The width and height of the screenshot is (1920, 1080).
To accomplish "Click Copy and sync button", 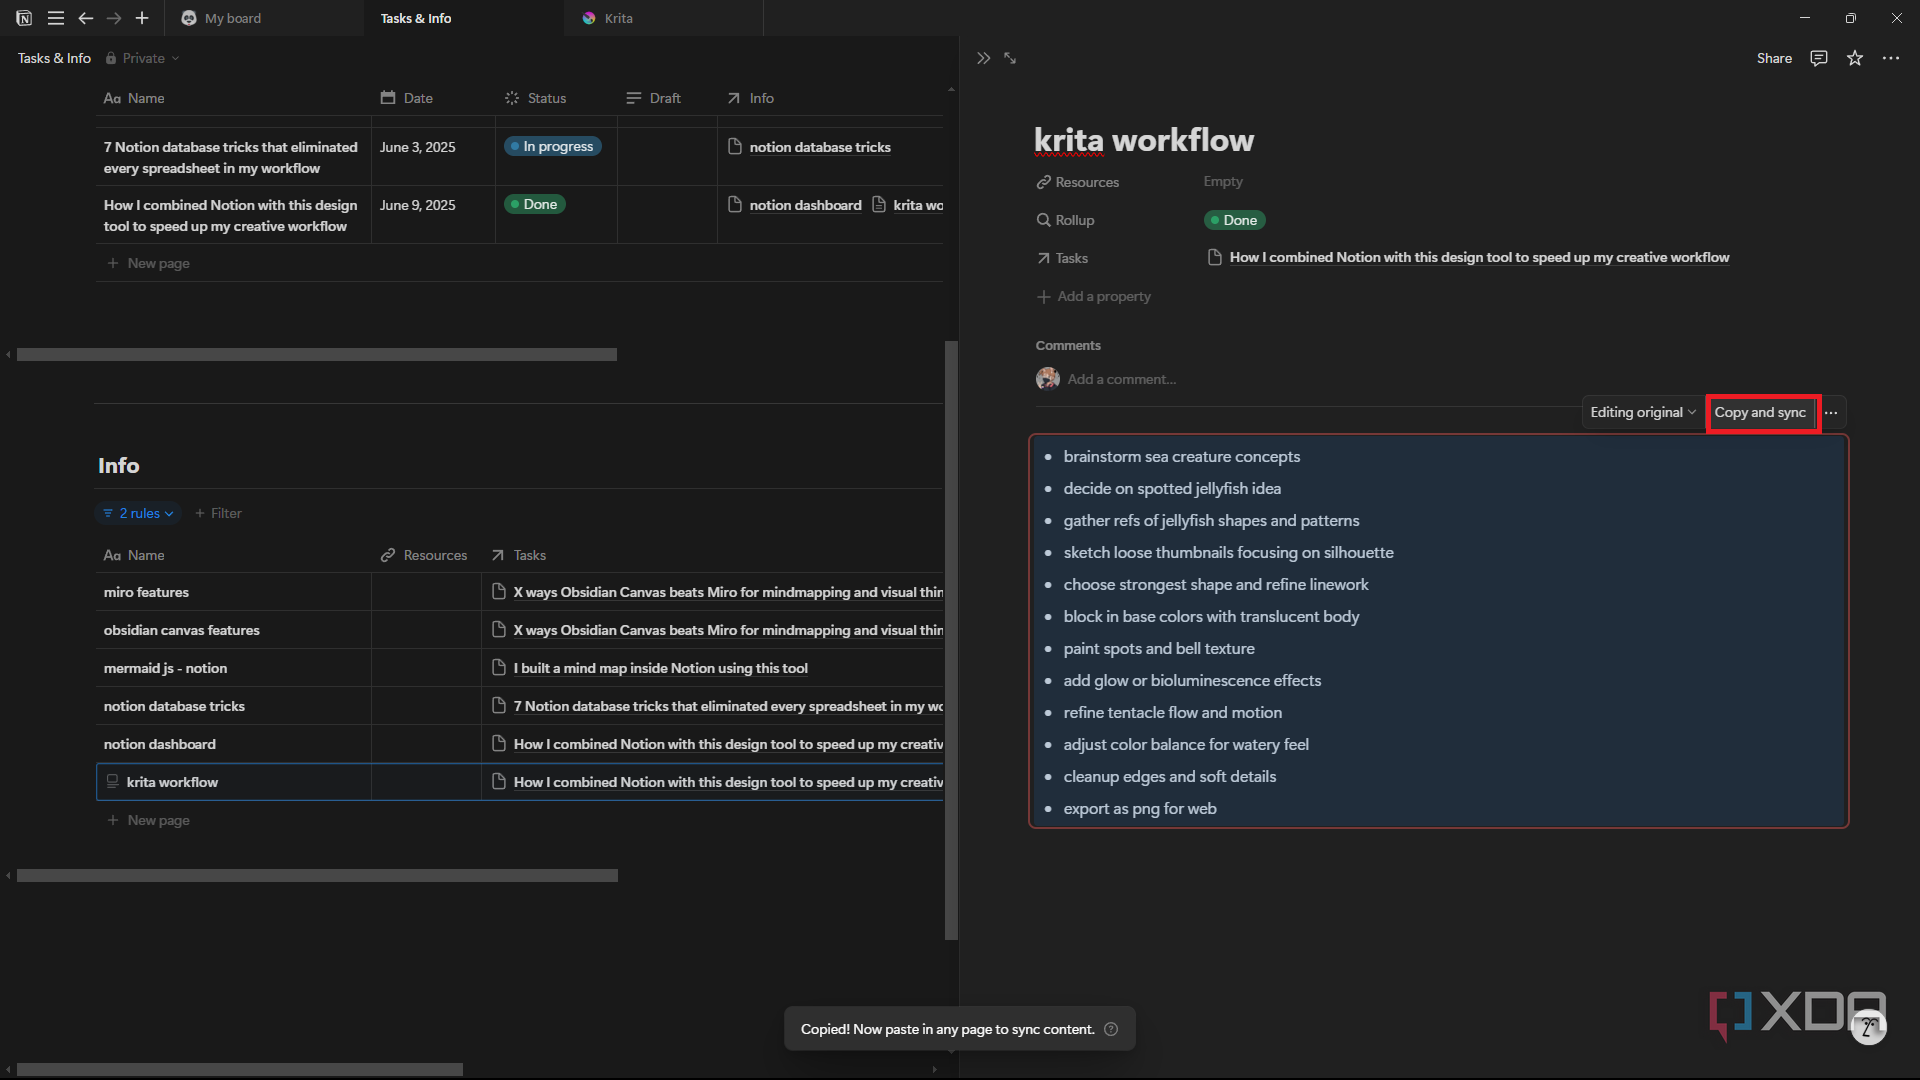I will [x=1760, y=412].
